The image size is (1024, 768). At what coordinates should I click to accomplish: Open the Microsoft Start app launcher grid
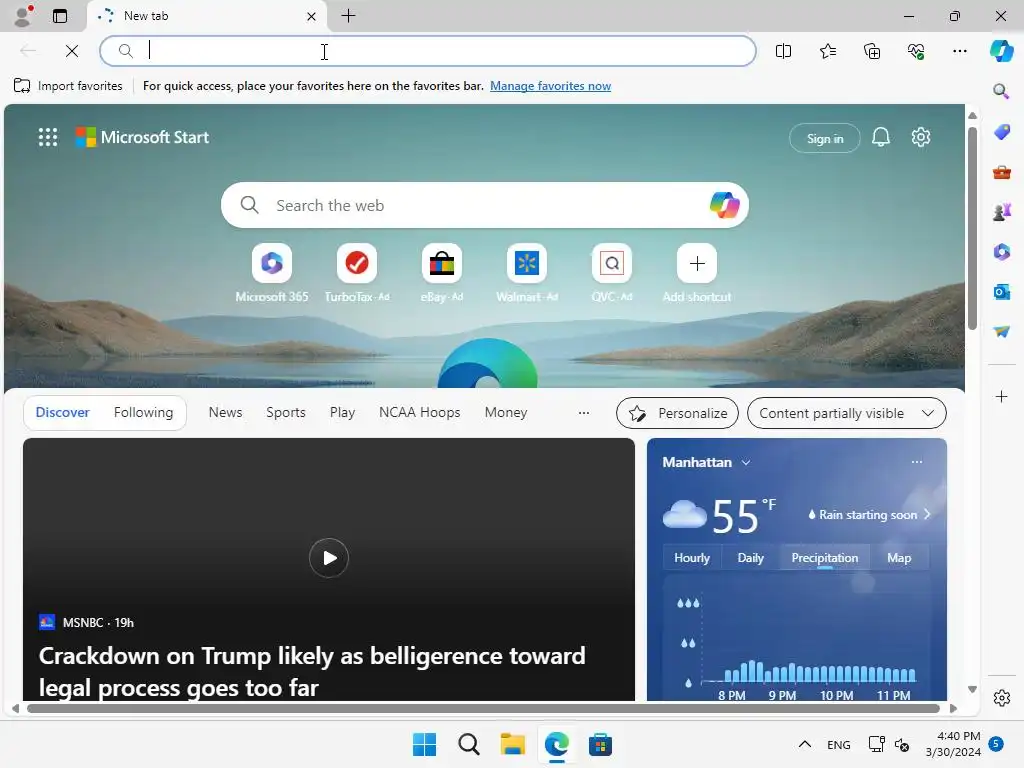[x=48, y=137]
